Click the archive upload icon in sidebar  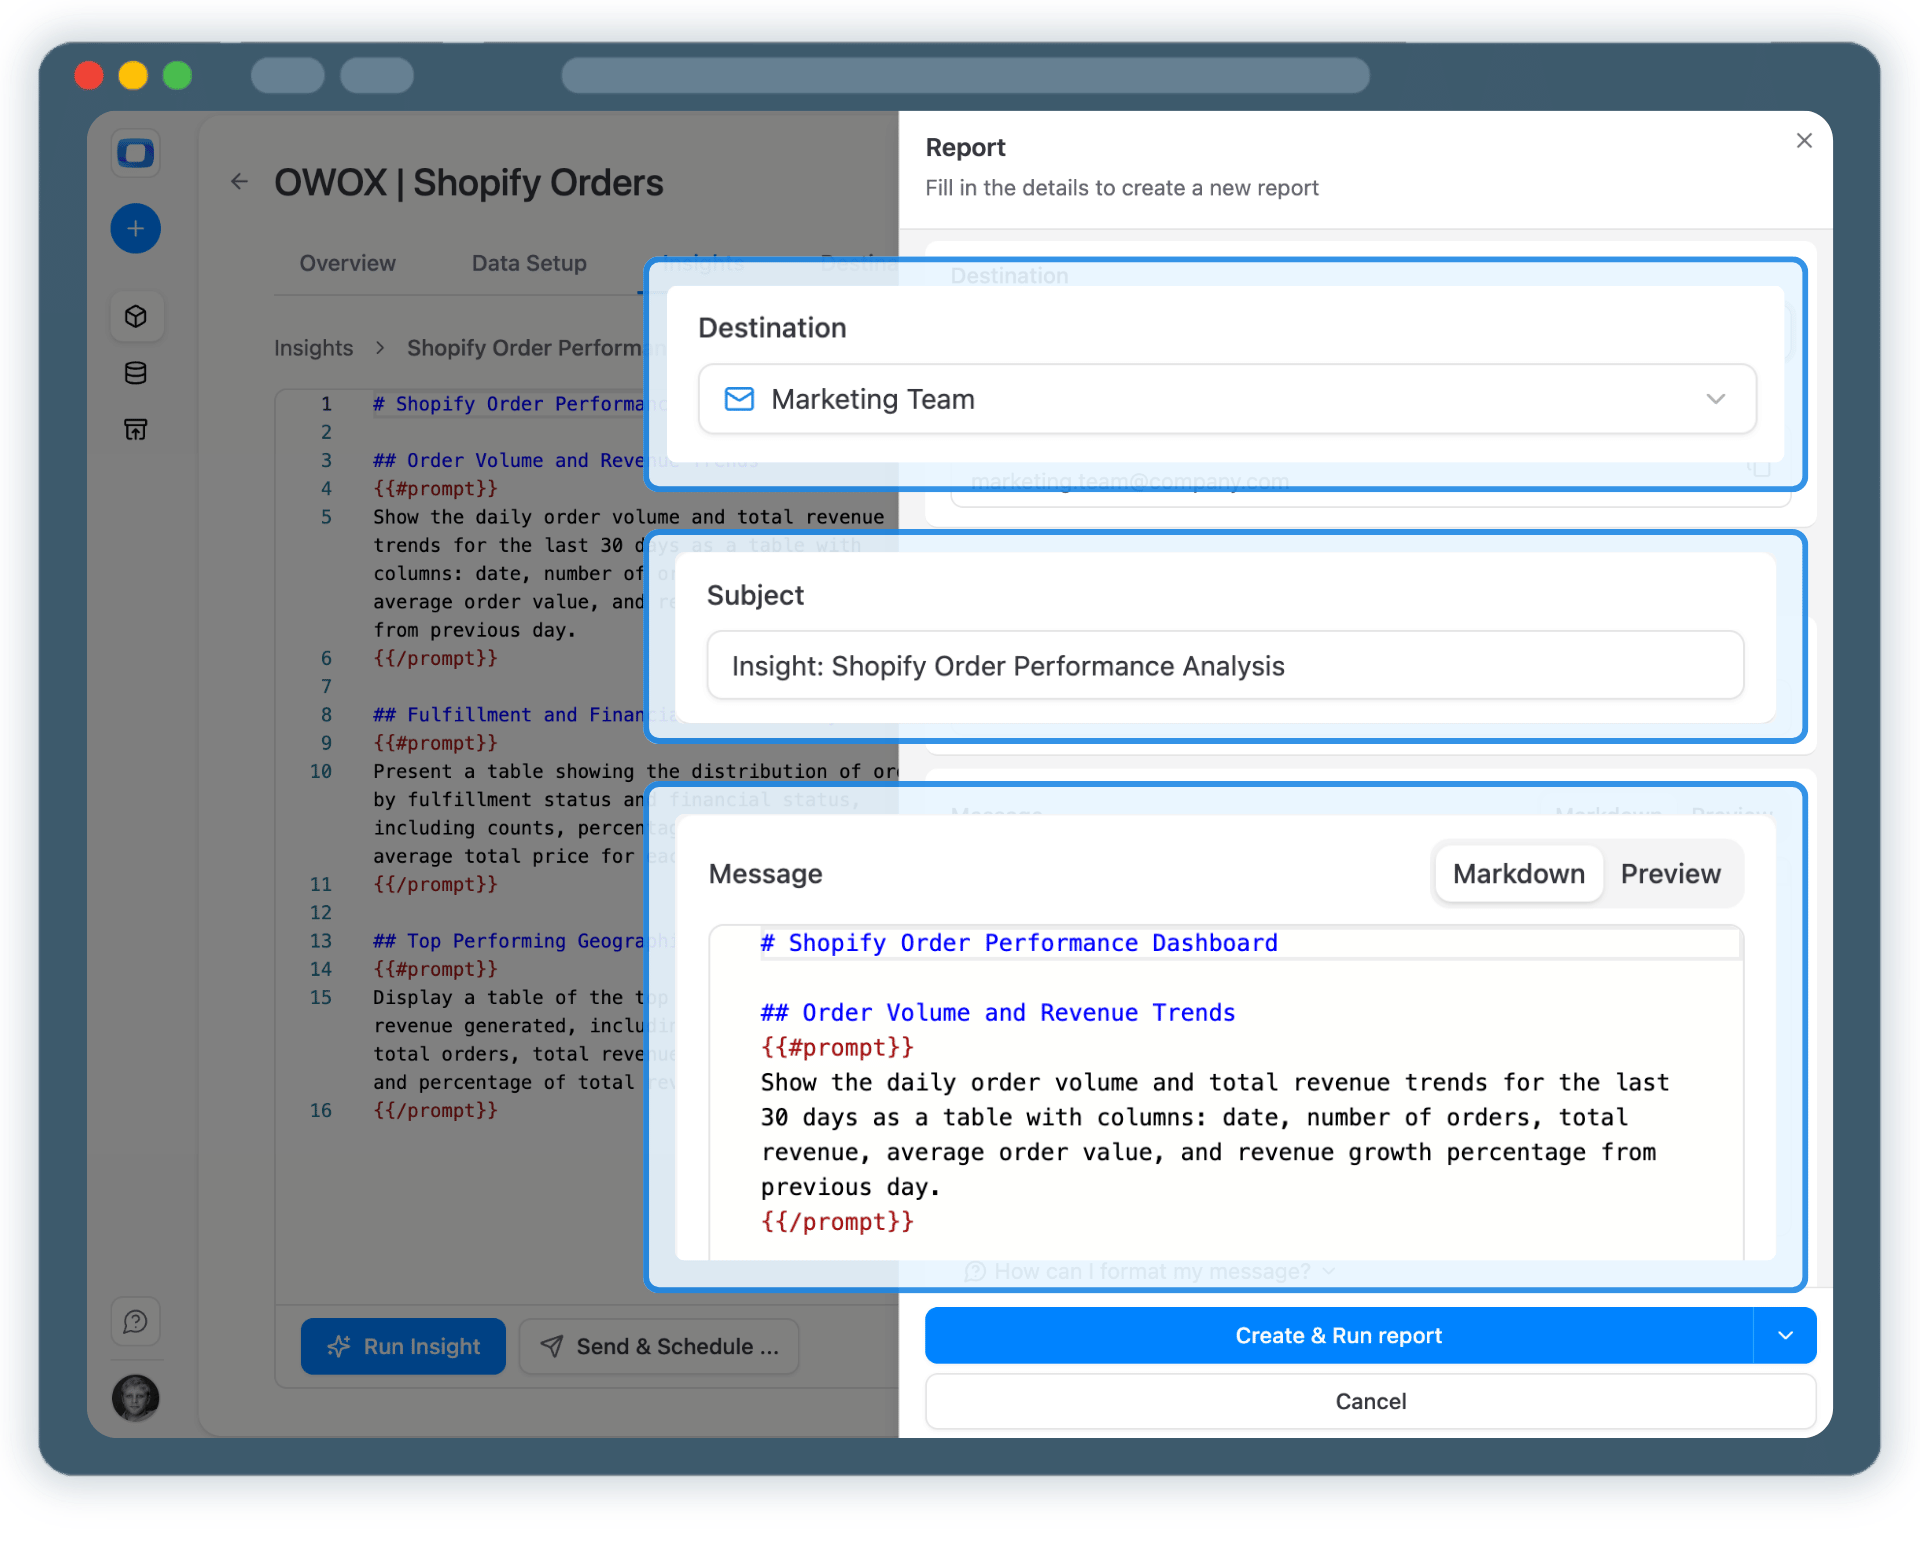pyautogui.click(x=136, y=429)
